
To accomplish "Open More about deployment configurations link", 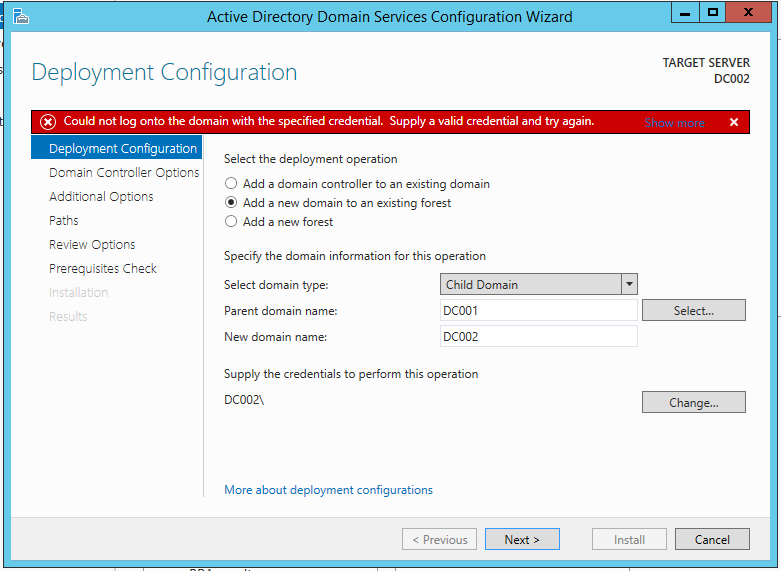I will pyautogui.click(x=328, y=490).
